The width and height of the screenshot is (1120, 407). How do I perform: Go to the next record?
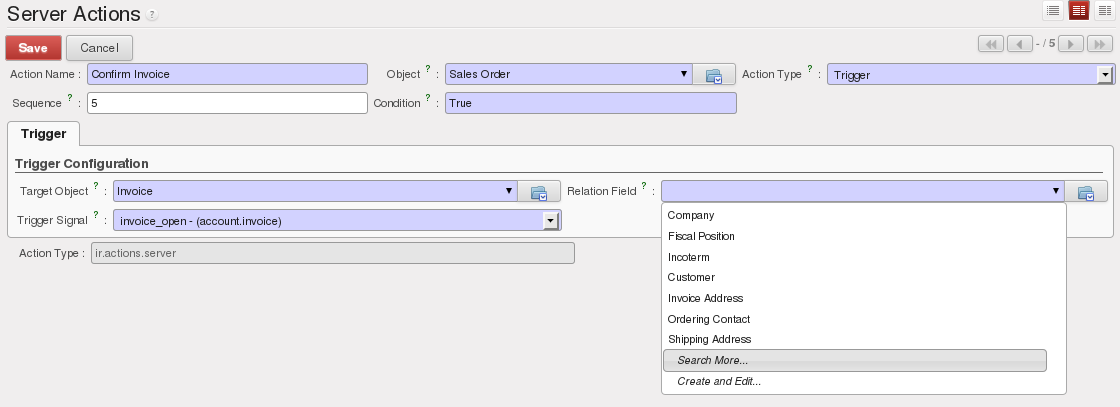[1071, 44]
